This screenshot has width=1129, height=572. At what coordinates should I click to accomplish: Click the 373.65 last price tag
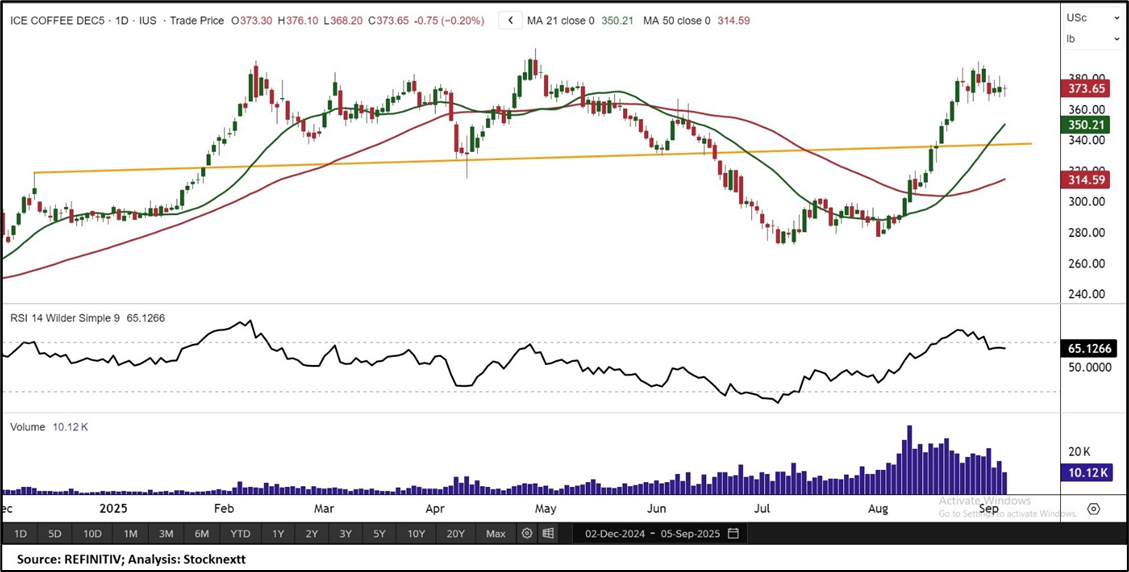point(1085,89)
